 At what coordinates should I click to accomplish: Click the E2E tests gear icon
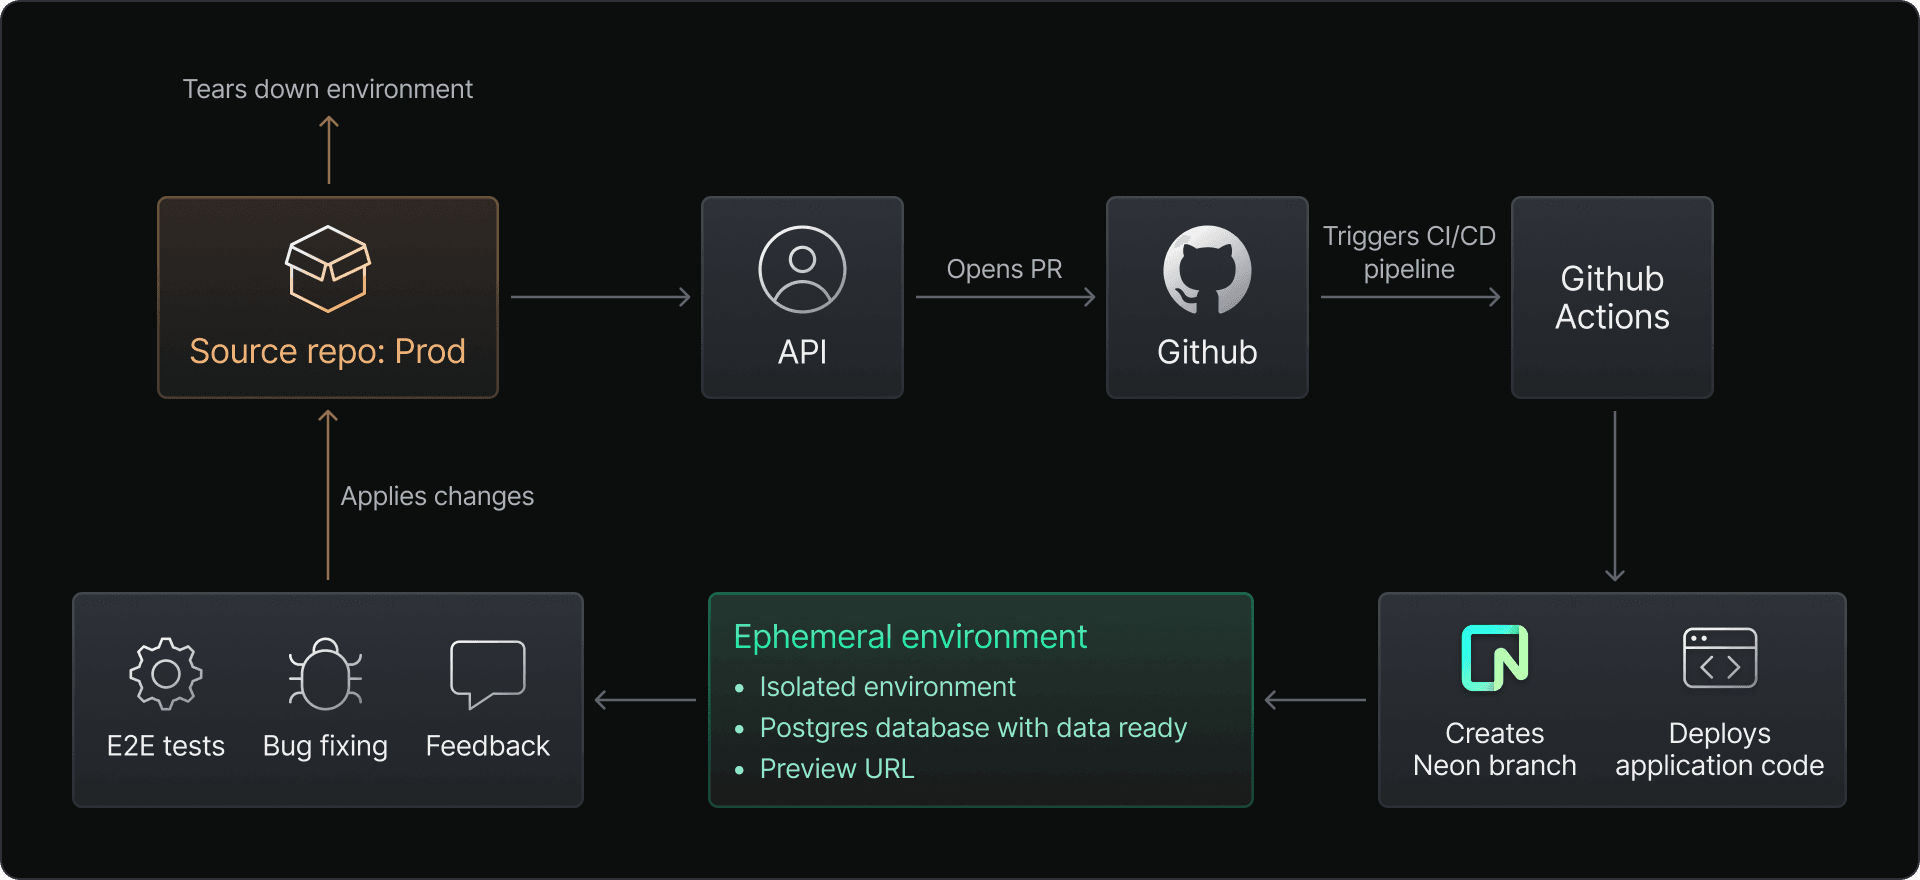click(x=166, y=674)
